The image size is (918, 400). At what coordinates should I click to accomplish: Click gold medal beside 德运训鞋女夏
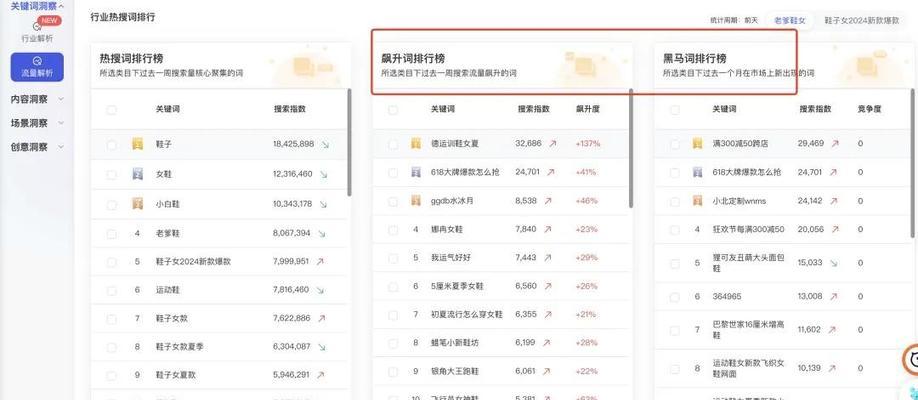pos(416,143)
